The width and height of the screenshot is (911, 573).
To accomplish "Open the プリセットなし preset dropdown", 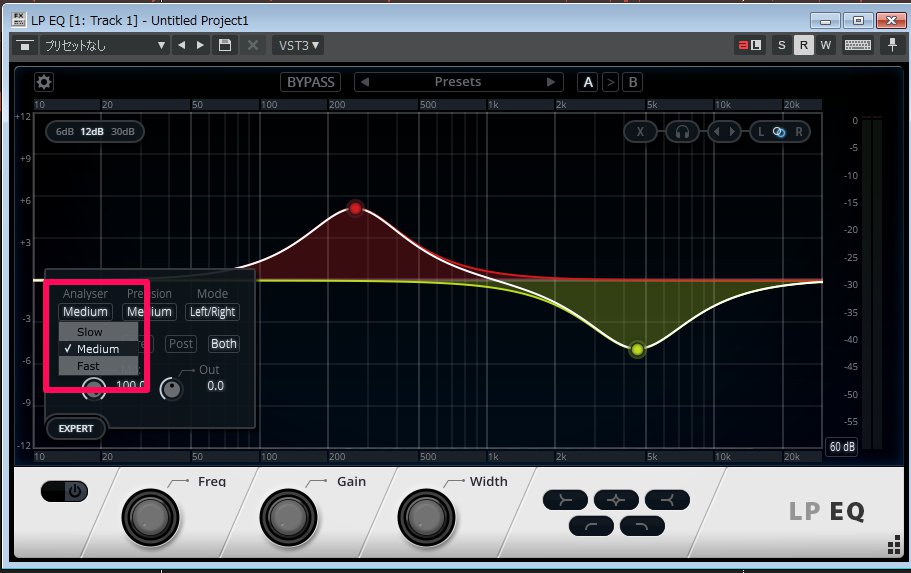I will pyautogui.click(x=105, y=45).
